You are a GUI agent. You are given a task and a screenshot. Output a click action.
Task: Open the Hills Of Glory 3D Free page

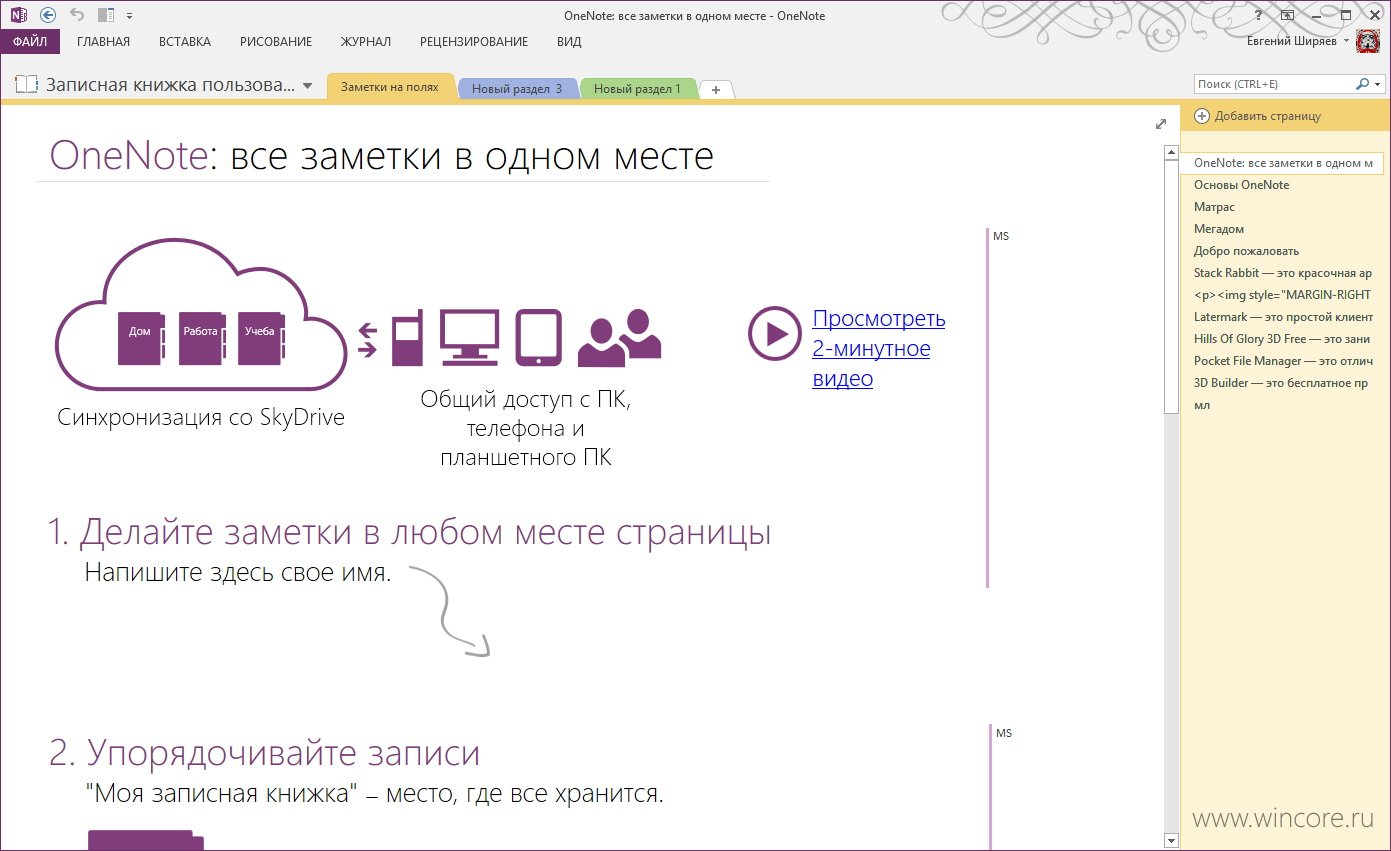(x=1284, y=339)
